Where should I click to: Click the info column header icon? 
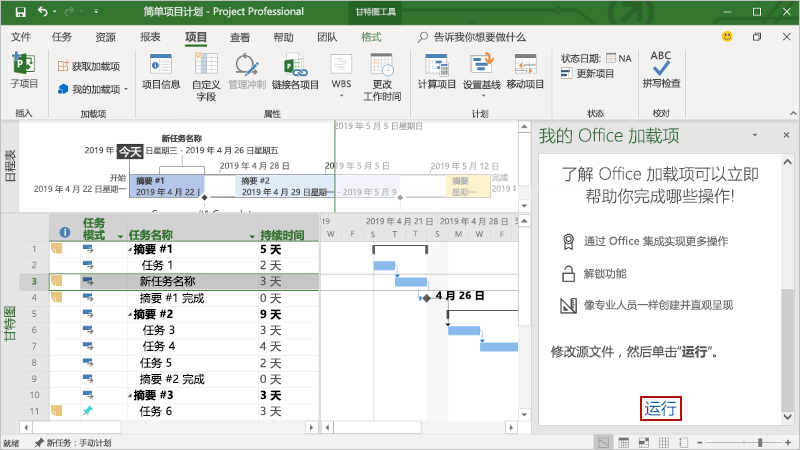65,232
